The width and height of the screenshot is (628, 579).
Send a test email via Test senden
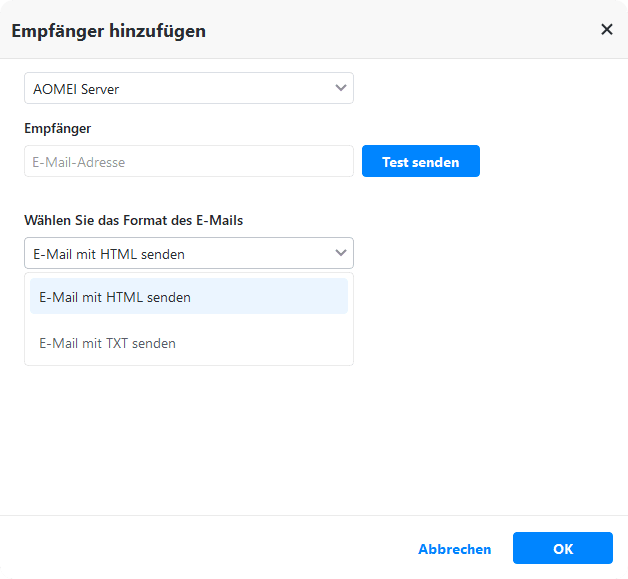pos(420,162)
